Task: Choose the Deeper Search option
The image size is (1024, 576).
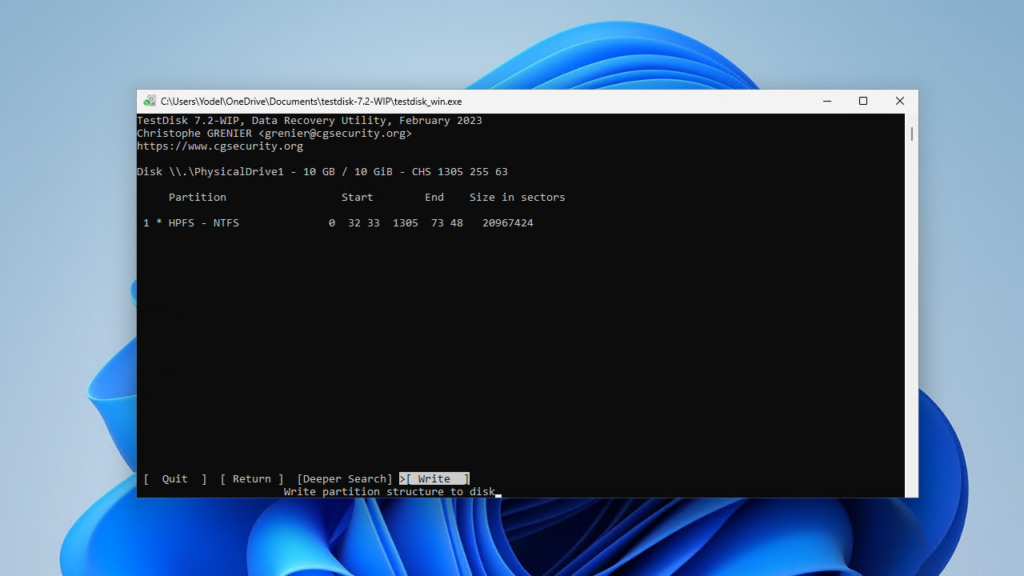Action: tap(343, 478)
